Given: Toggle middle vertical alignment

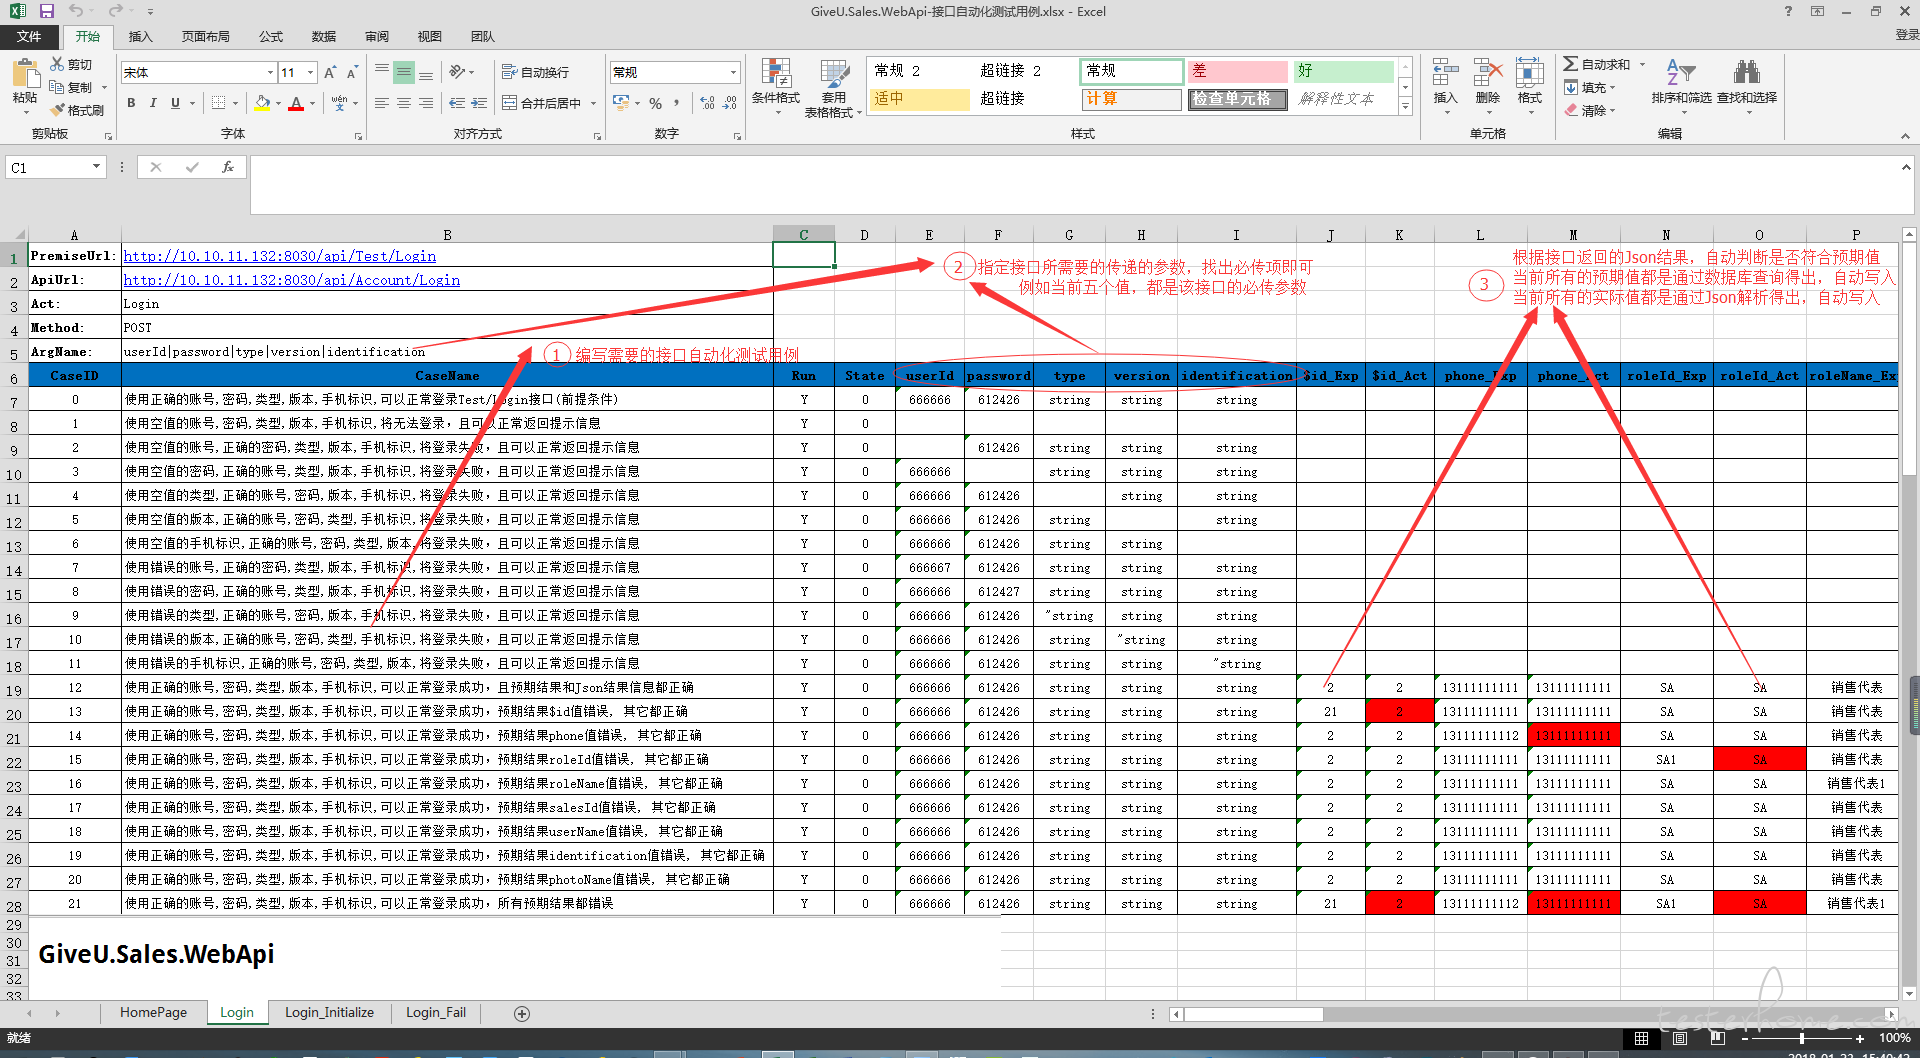Looking at the screenshot, I should tap(404, 72).
